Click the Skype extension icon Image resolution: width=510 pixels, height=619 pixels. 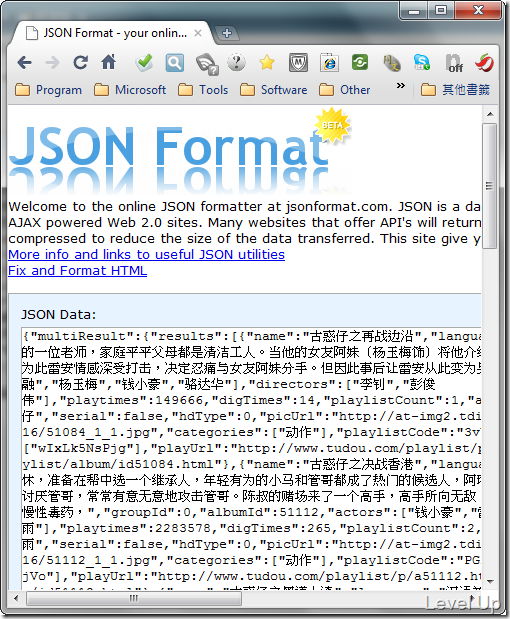click(x=422, y=62)
